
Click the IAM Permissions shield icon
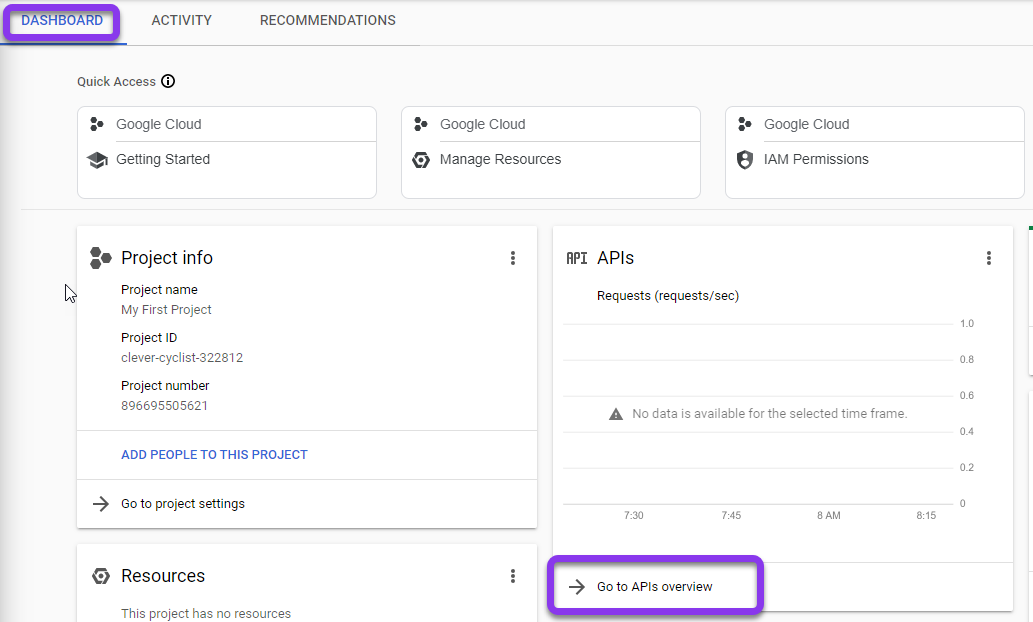tap(744, 159)
